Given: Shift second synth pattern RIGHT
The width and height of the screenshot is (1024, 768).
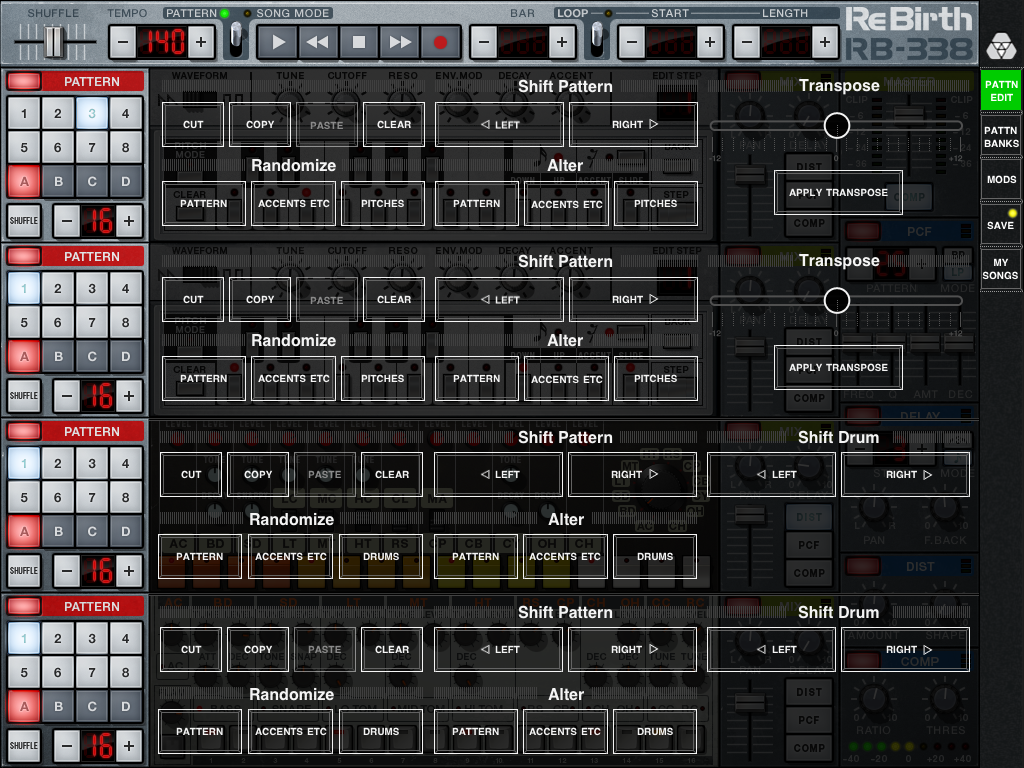Looking at the screenshot, I should coord(633,299).
